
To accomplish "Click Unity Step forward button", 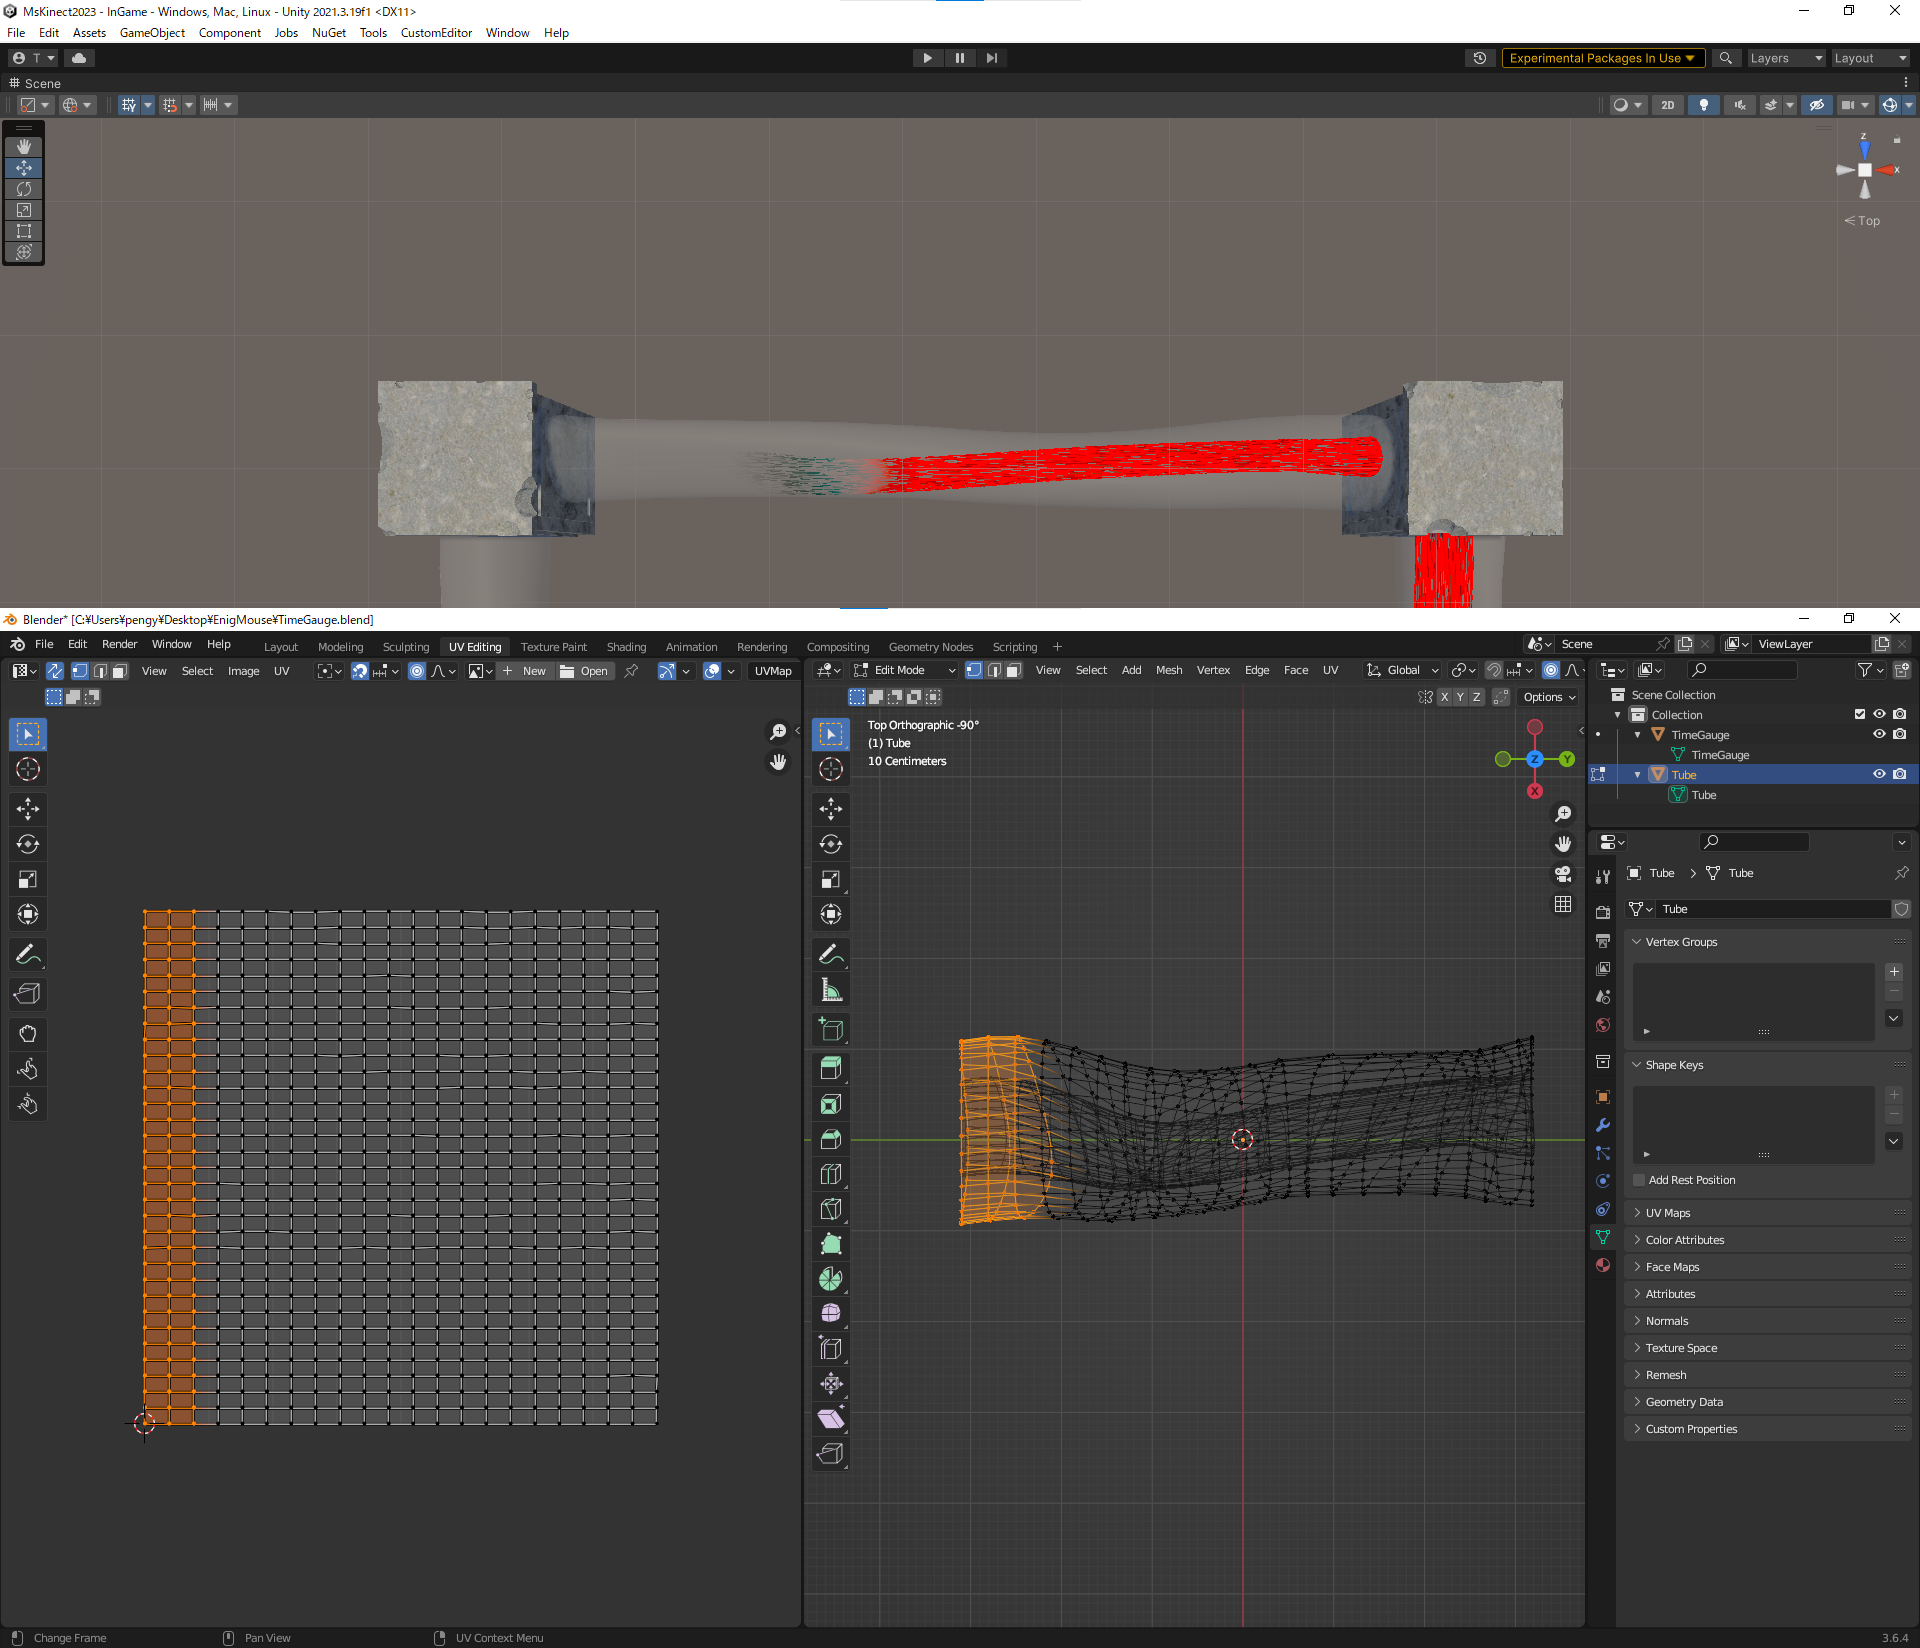I will tap(991, 58).
